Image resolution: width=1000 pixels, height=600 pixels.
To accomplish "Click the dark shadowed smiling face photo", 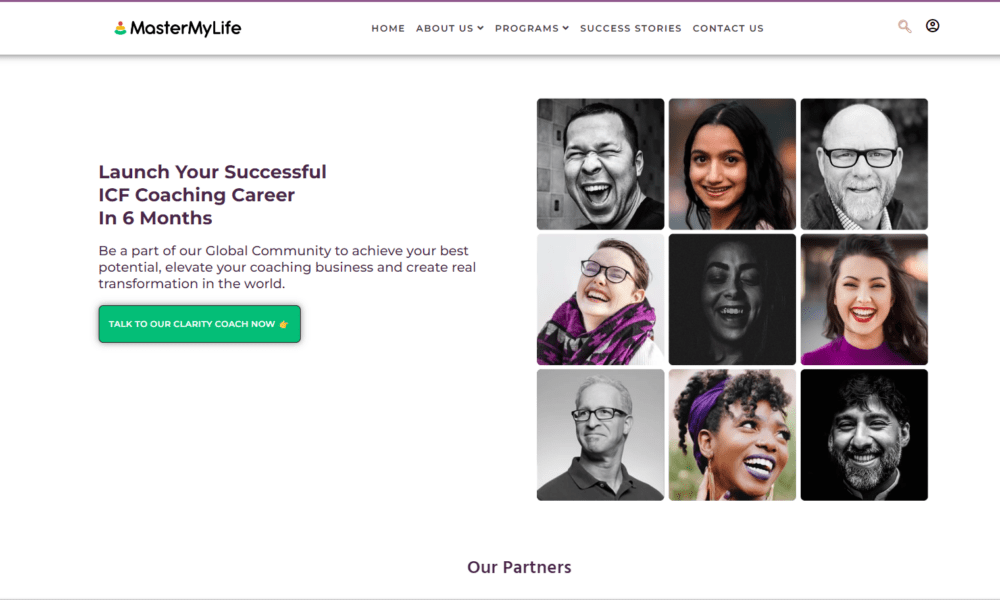I will (732, 299).
